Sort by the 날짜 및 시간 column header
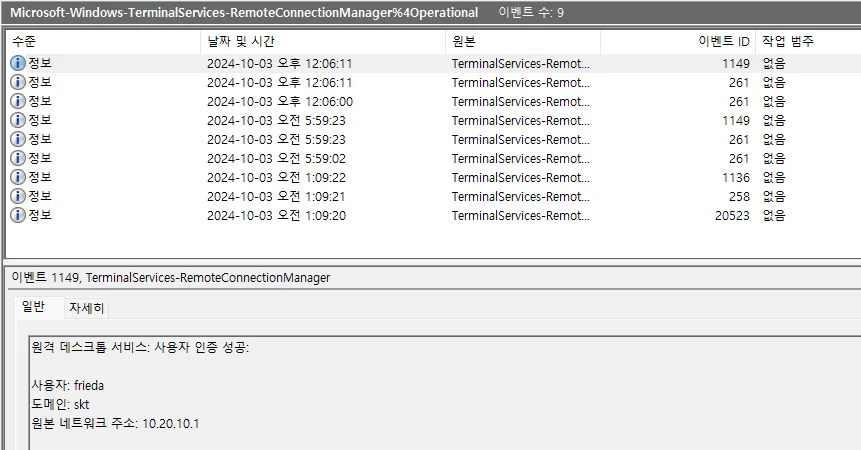Screen dimensions: 861x450 323,42
